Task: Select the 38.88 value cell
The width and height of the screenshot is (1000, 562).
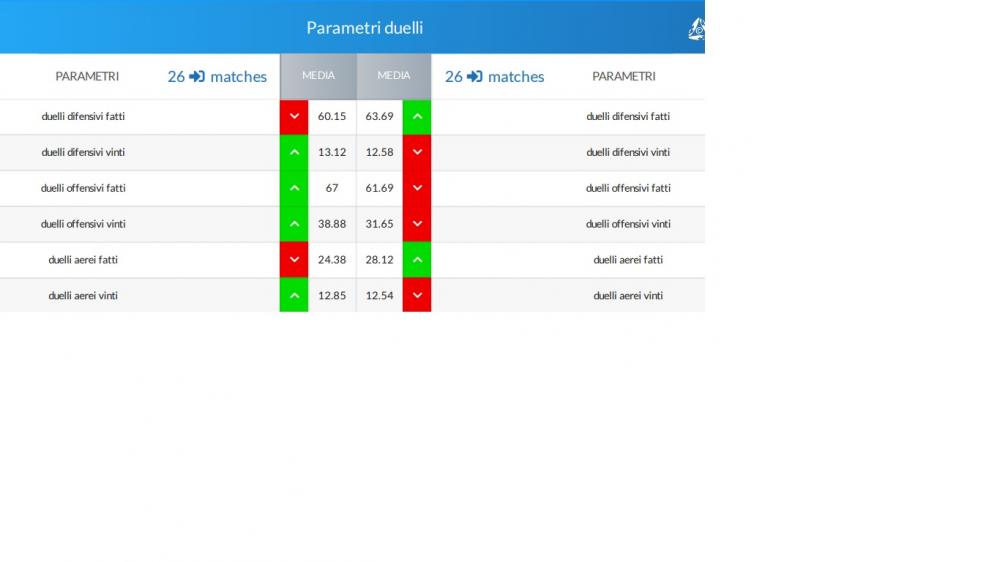Action: click(332, 224)
